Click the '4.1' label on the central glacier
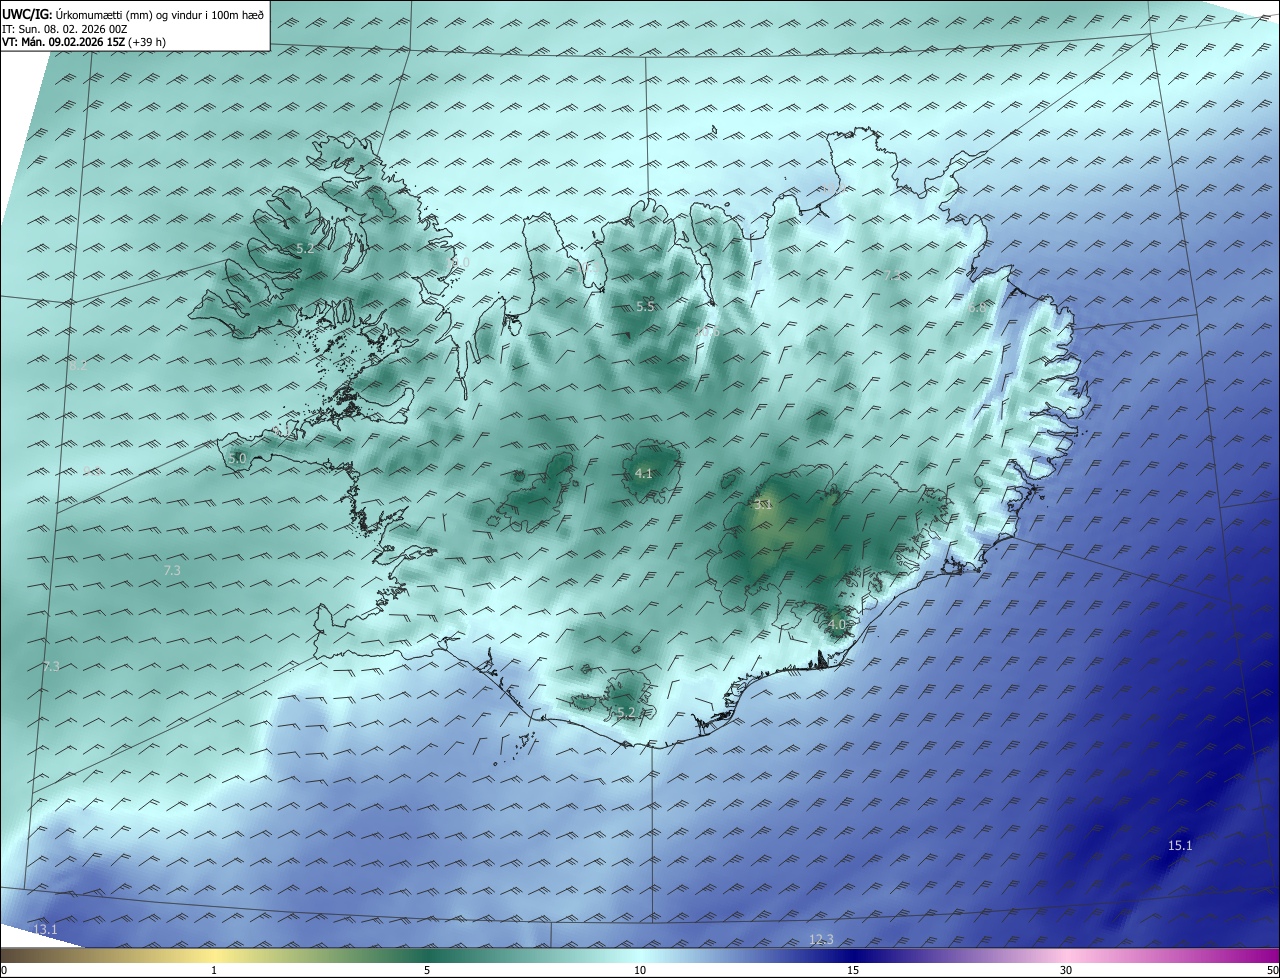The width and height of the screenshot is (1280, 978). 644,474
